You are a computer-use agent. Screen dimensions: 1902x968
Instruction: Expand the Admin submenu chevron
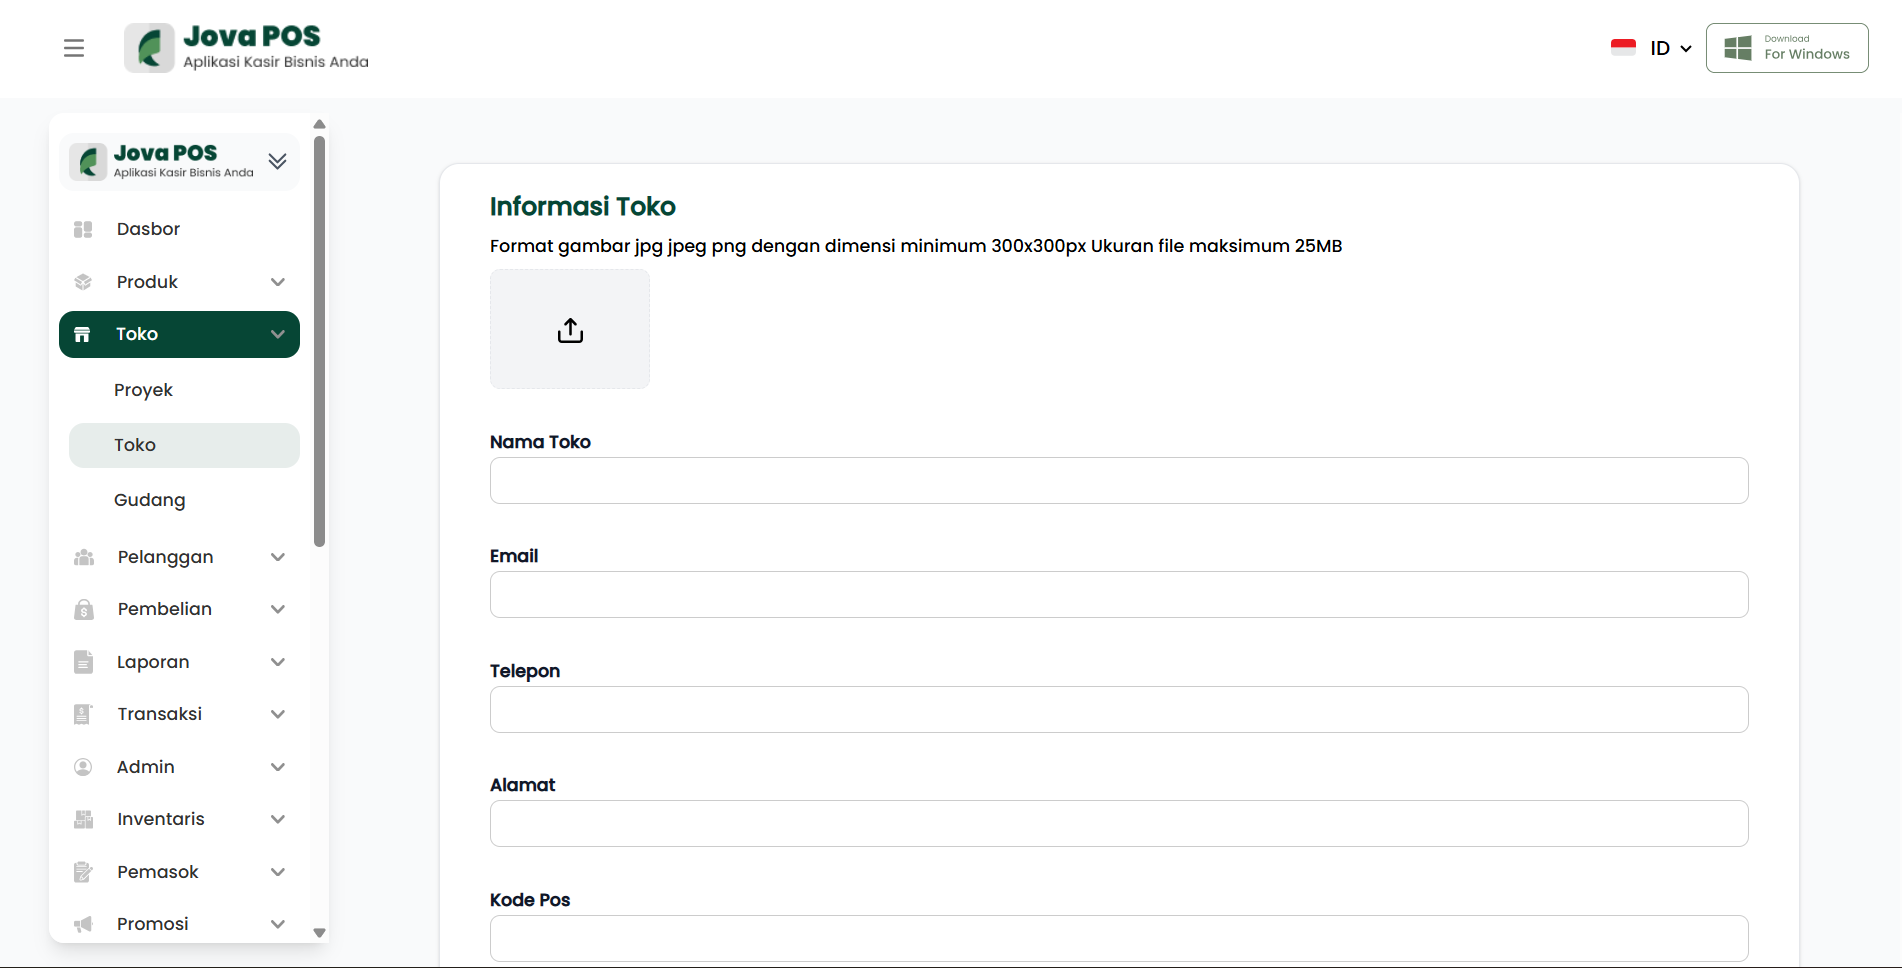278,767
